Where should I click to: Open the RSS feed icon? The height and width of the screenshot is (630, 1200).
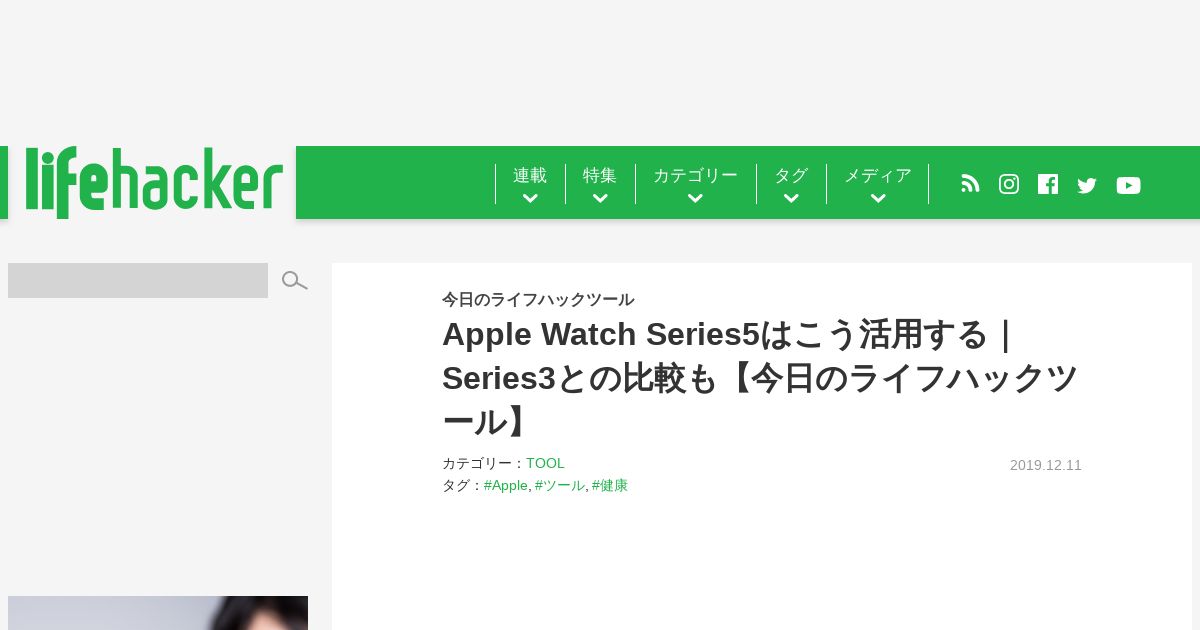point(970,184)
